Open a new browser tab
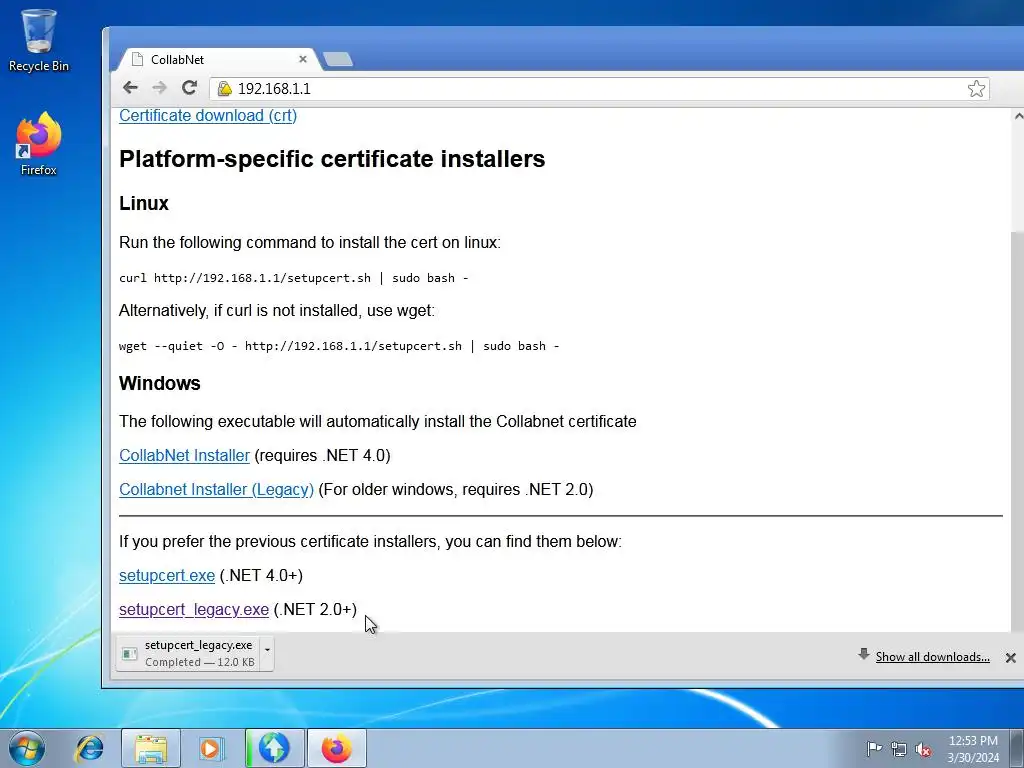 [338, 59]
